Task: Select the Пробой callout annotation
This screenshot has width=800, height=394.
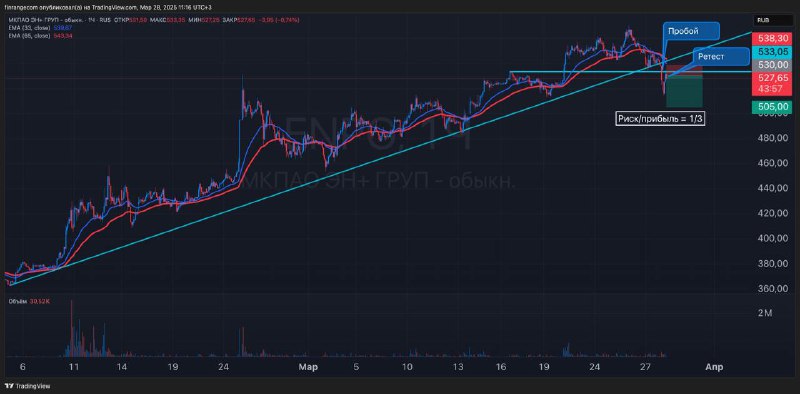Action: (691, 31)
